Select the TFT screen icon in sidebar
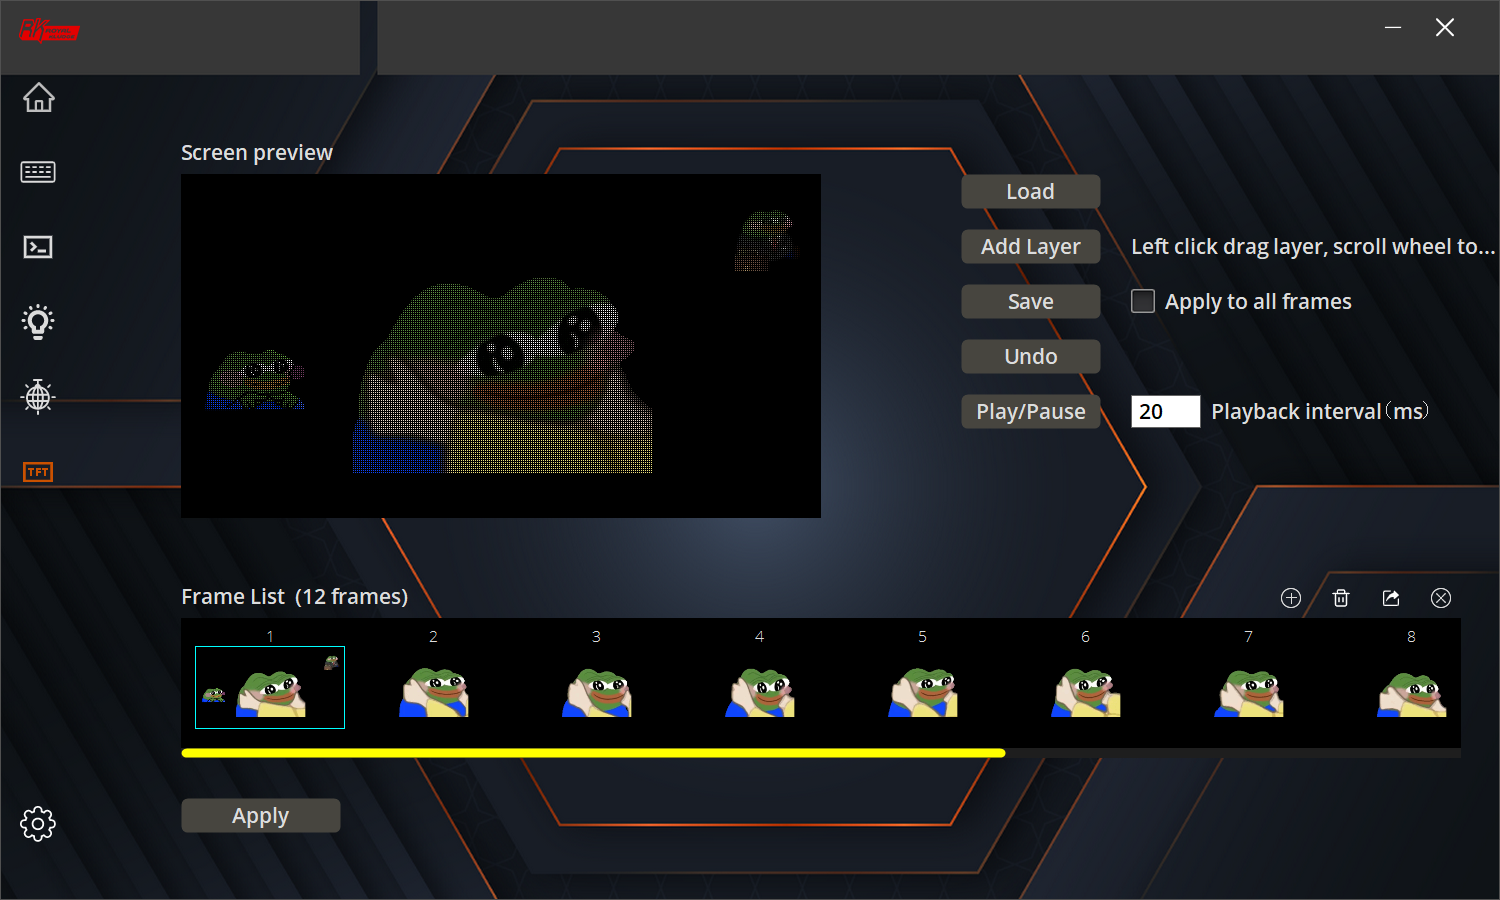This screenshot has width=1500, height=900. pyautogui.click(x=38, y=472)
